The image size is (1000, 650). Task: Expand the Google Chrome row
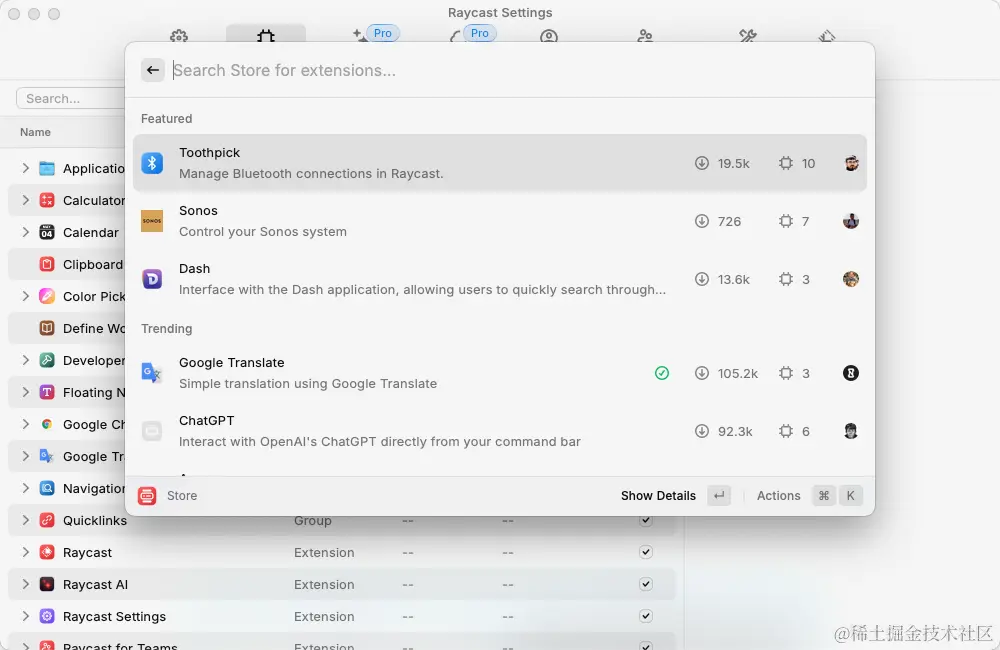coord(26,424)
